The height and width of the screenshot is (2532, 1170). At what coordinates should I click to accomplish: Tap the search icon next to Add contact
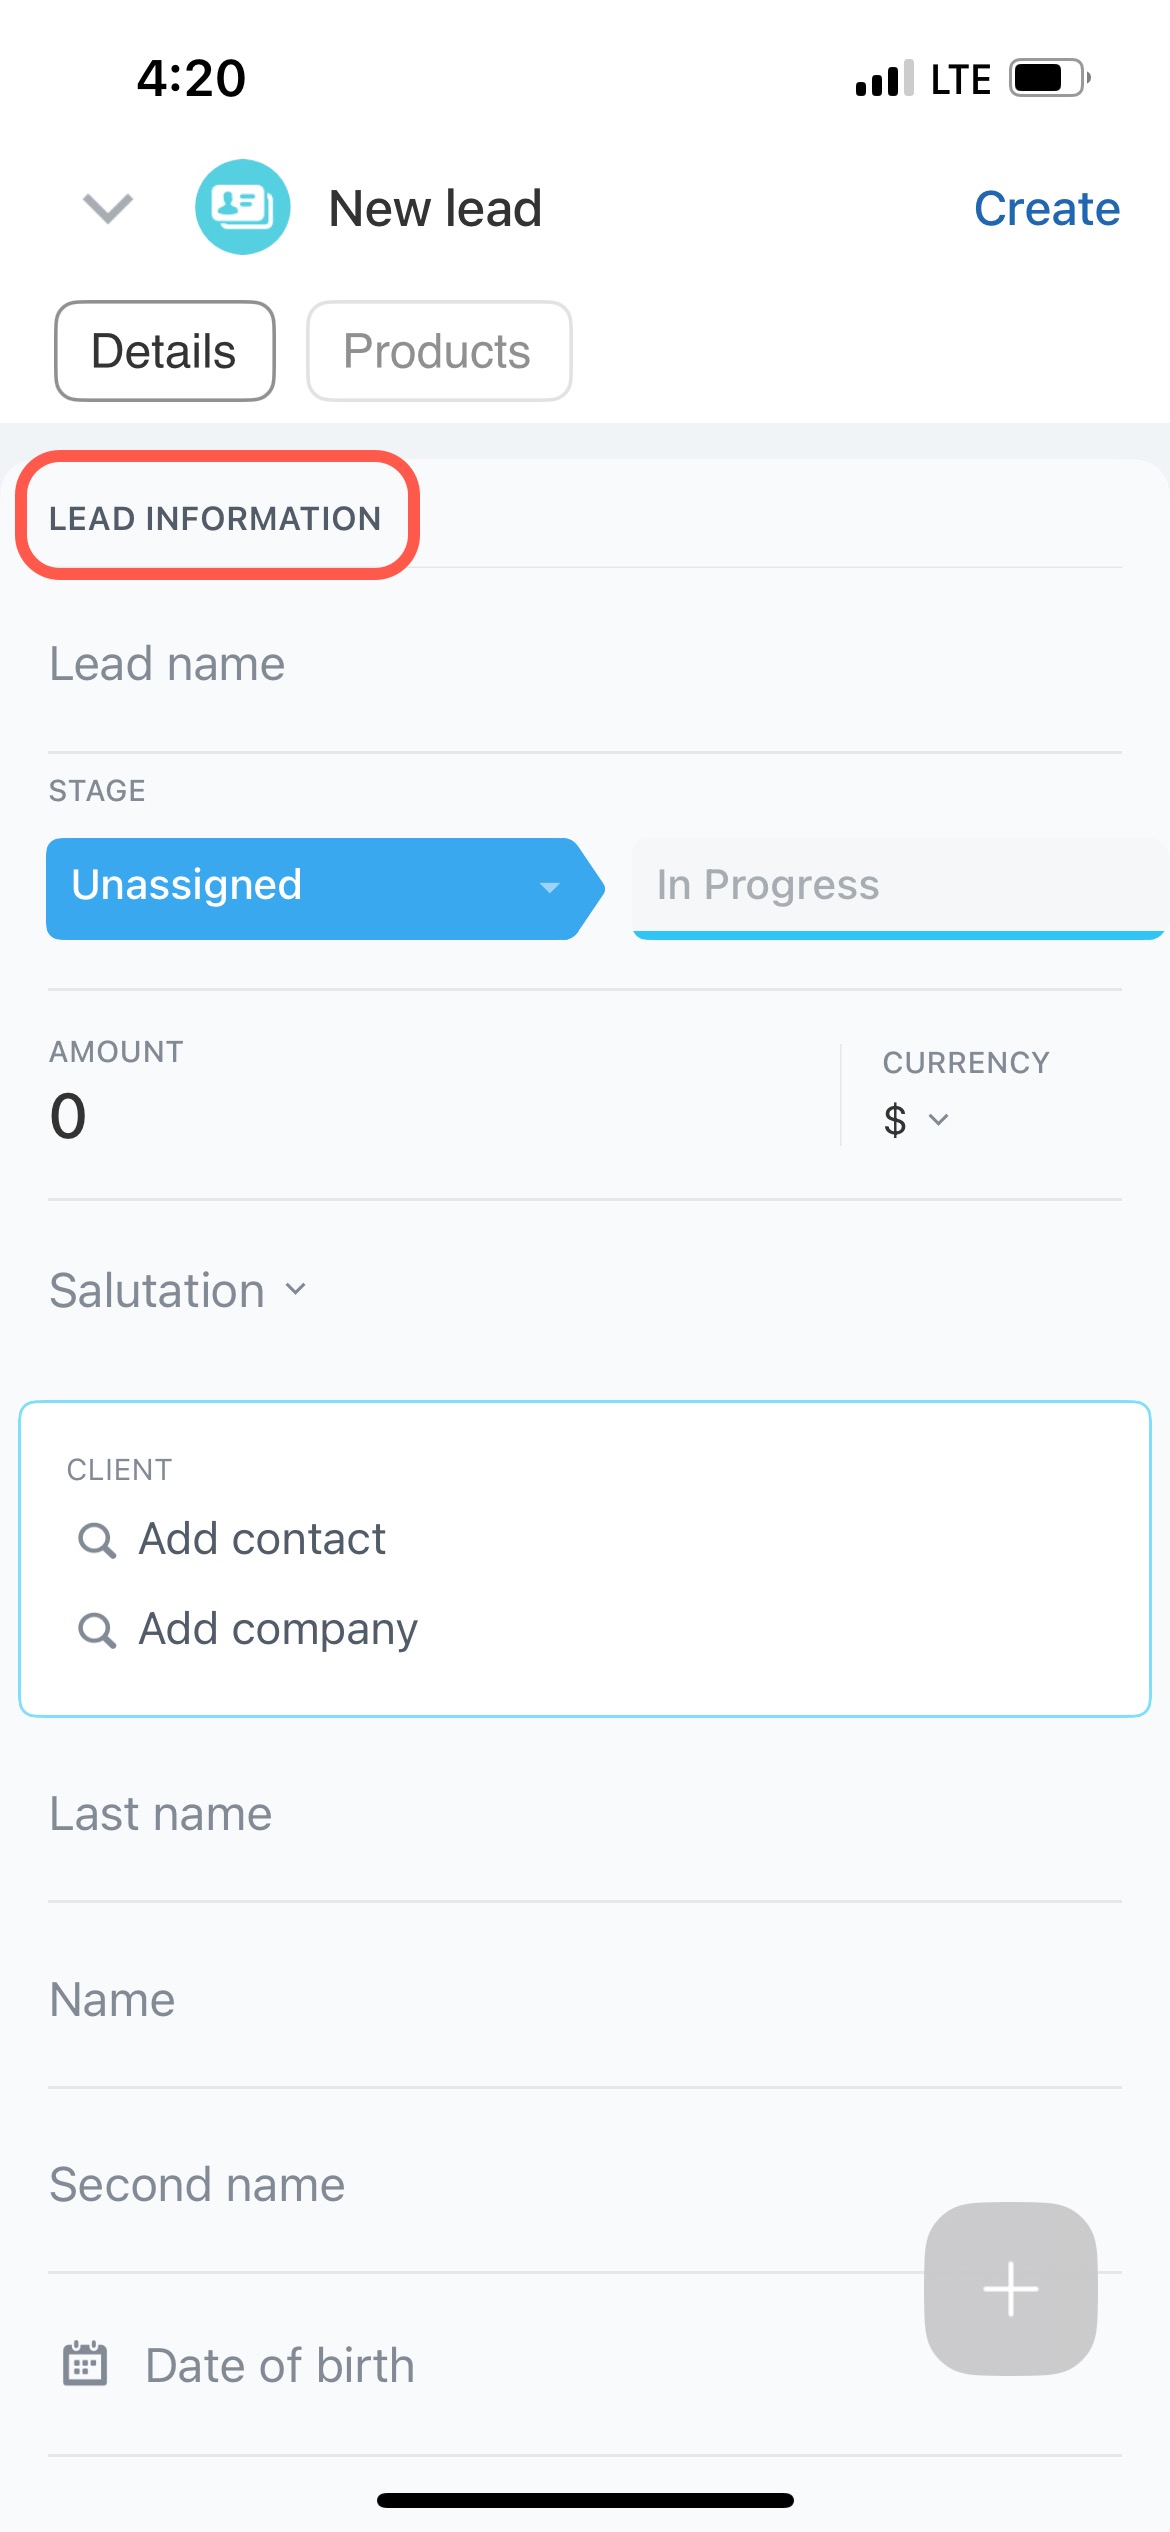97,1540
